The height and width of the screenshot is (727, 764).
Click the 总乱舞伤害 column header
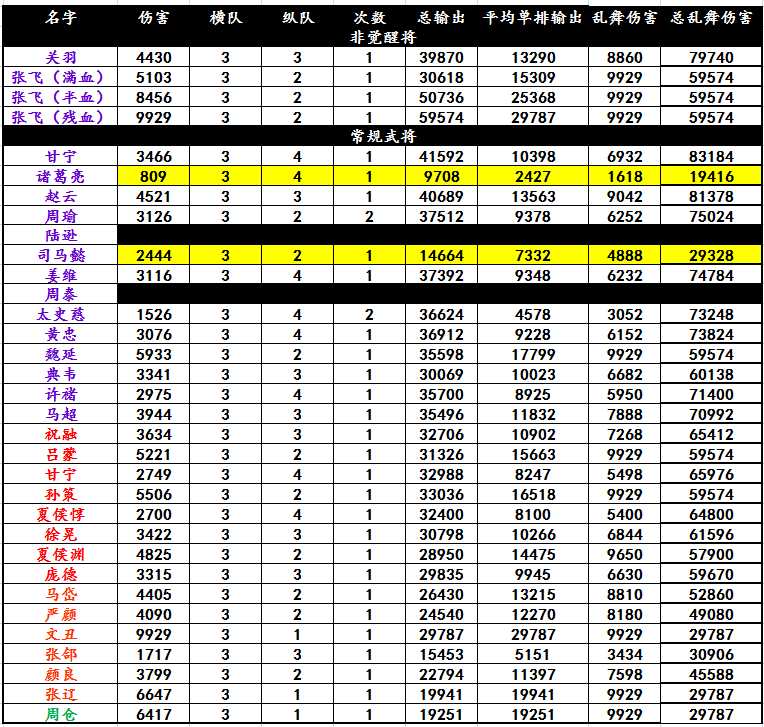[x=711, y=19]
